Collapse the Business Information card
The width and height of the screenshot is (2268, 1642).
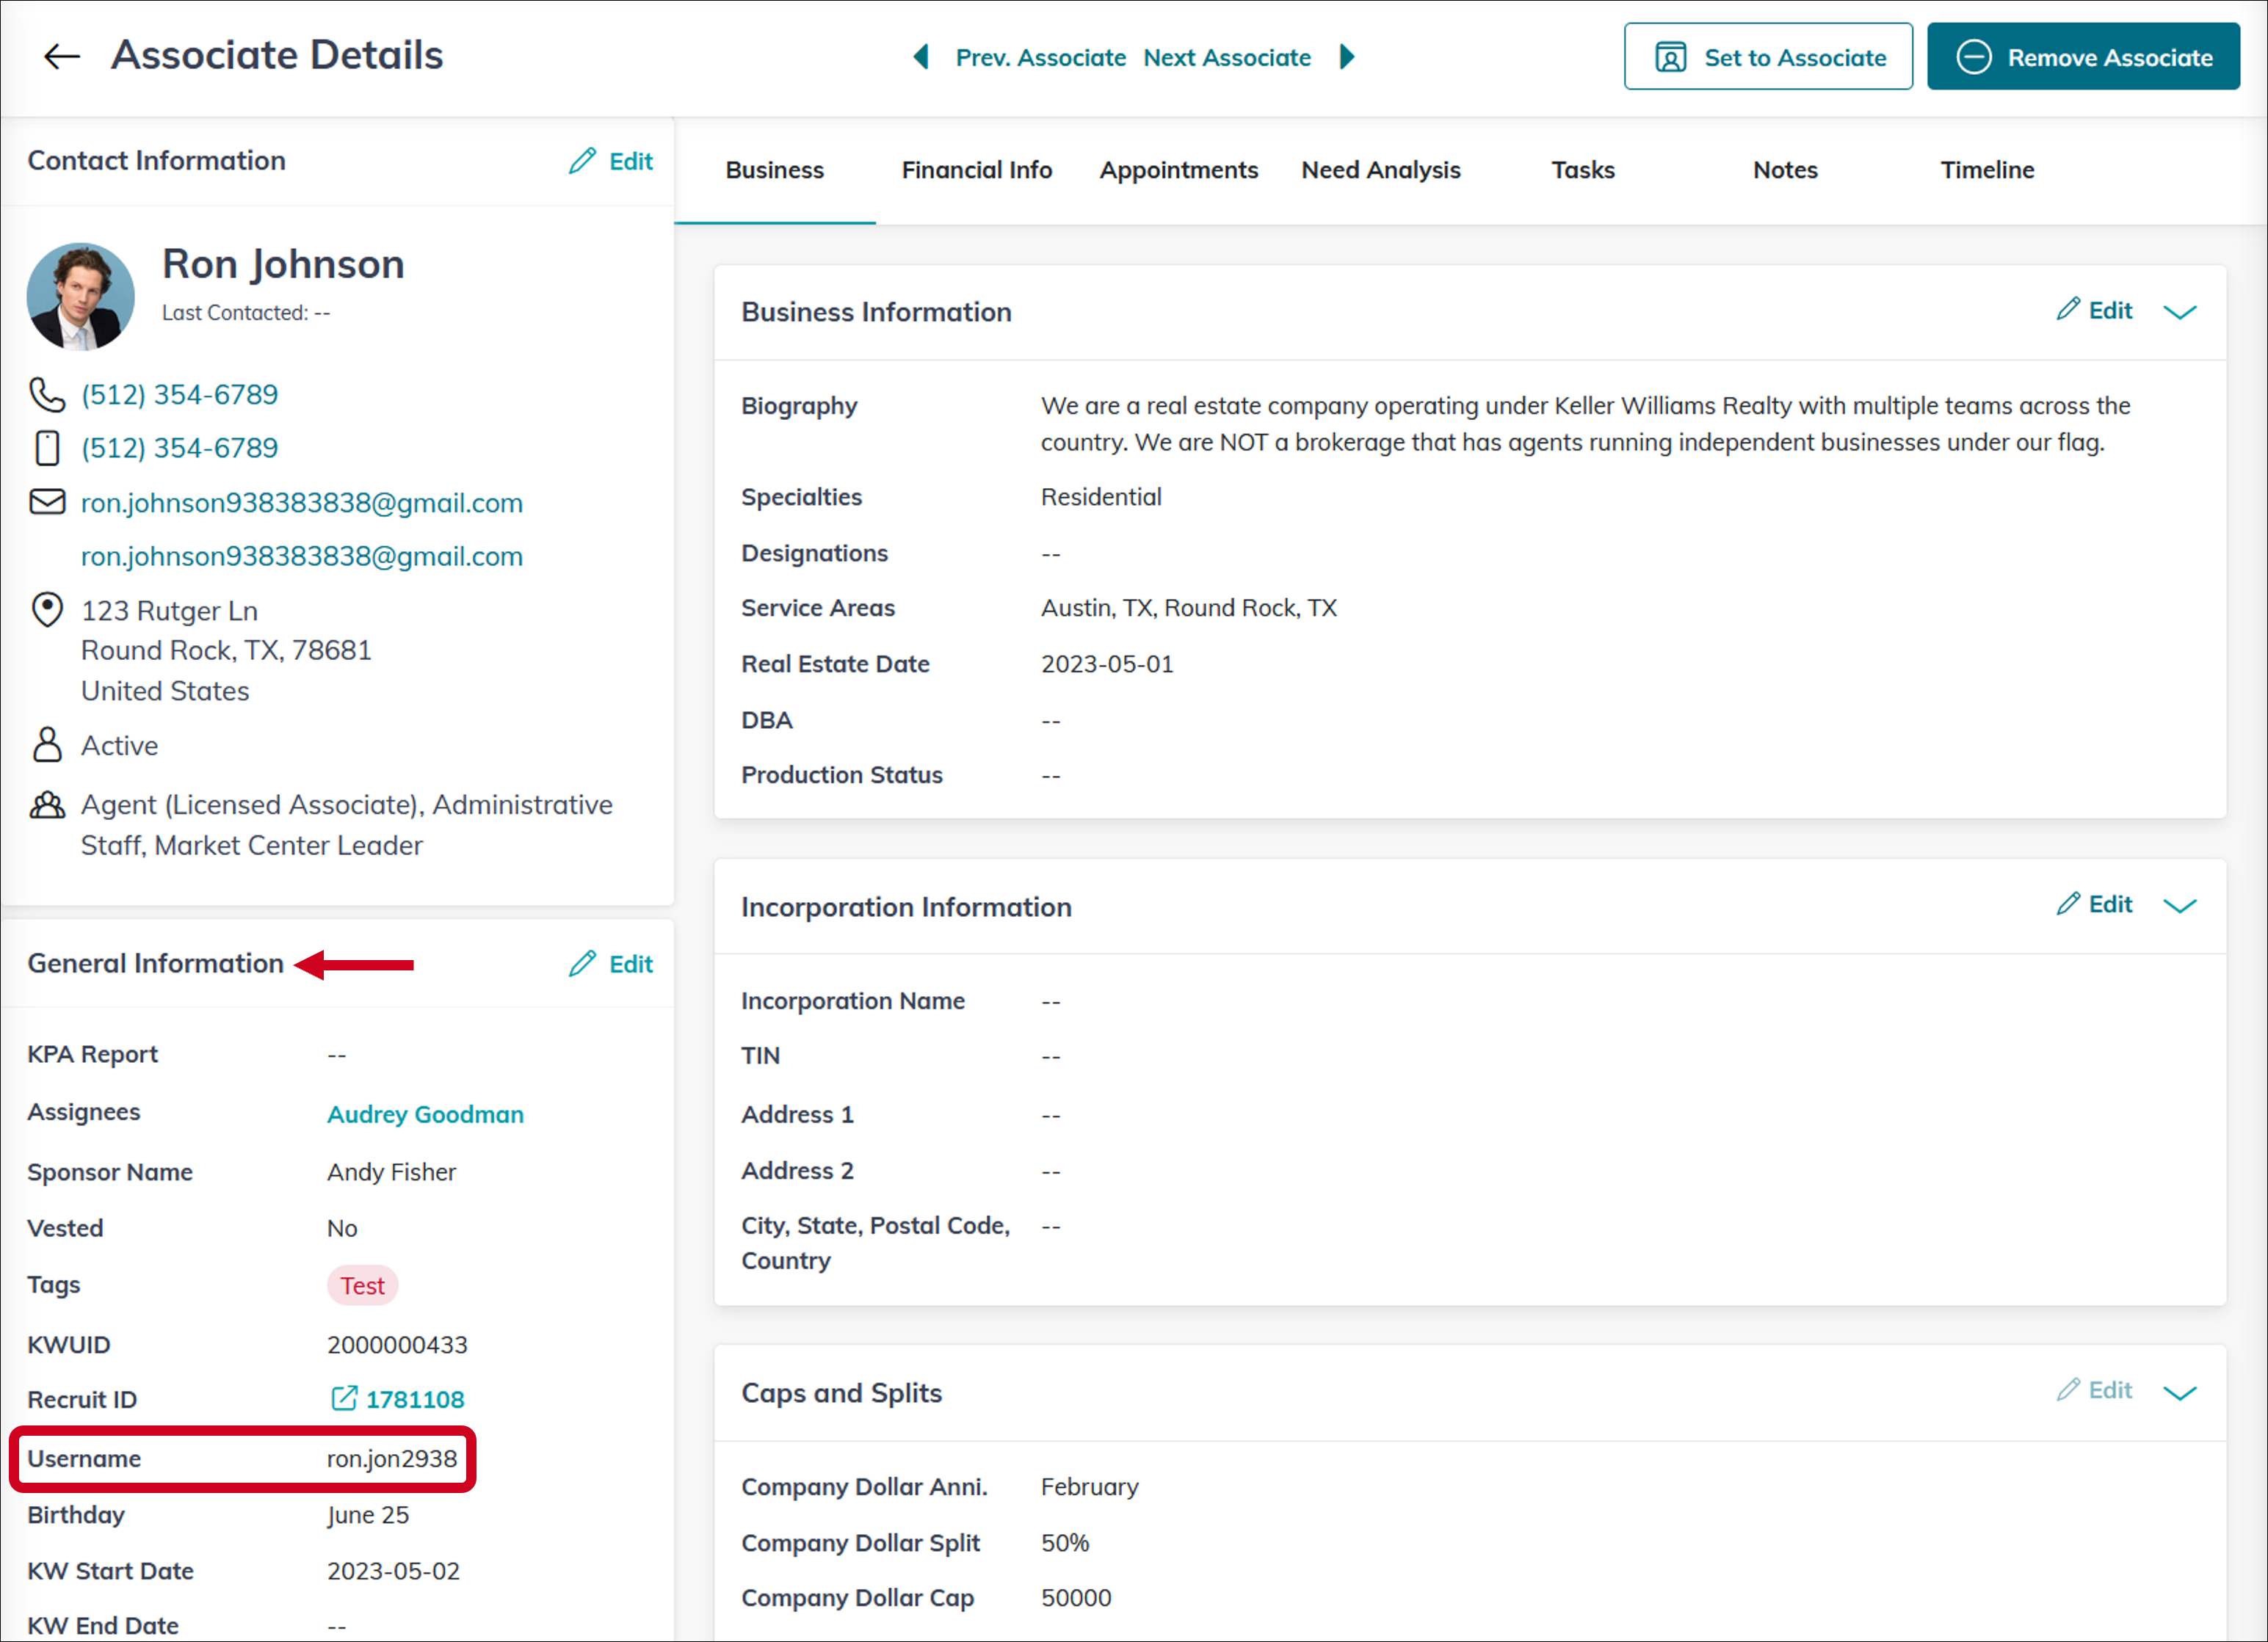pos(2179,312)
